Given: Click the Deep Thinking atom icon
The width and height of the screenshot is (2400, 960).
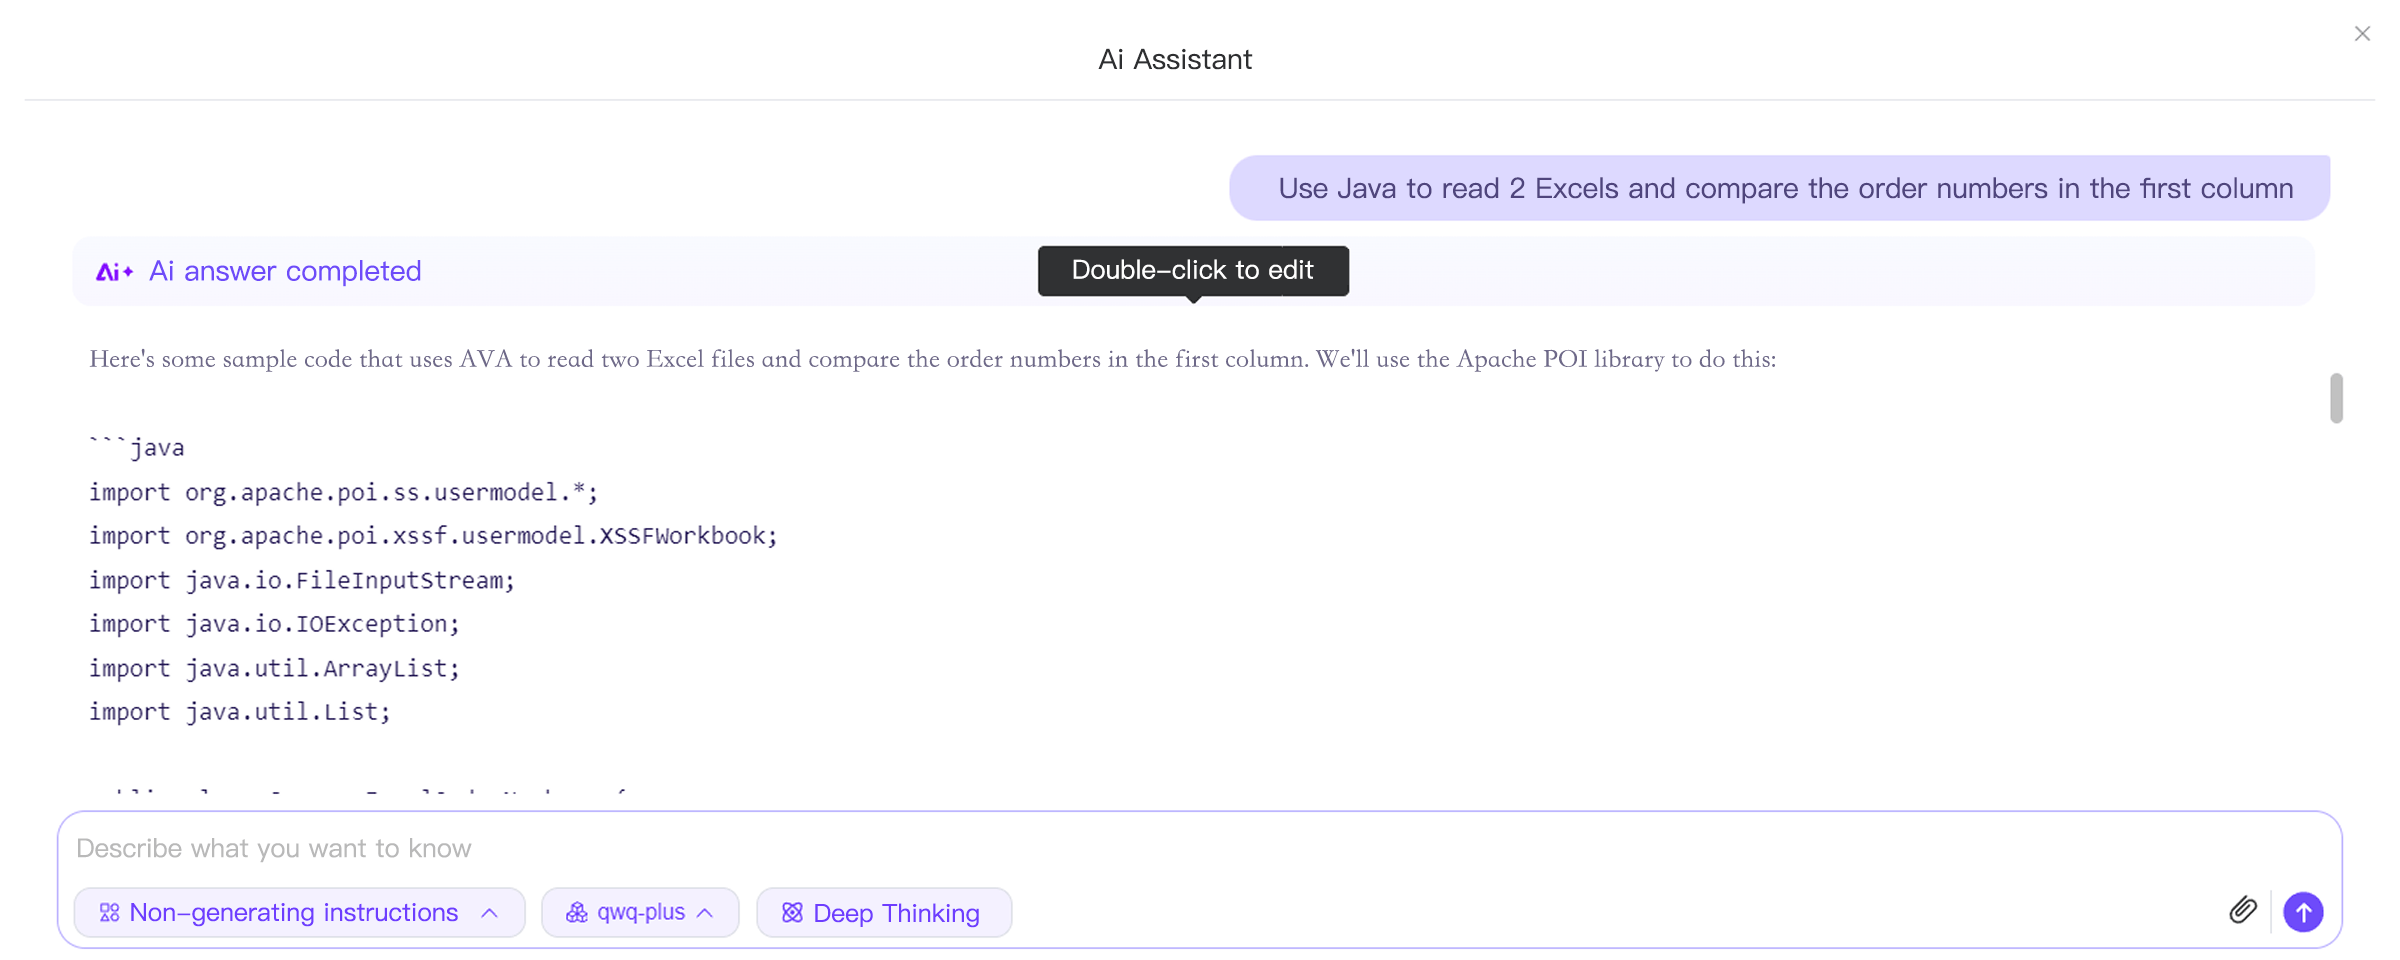Looking at the screenshot, I should point(792,912).
